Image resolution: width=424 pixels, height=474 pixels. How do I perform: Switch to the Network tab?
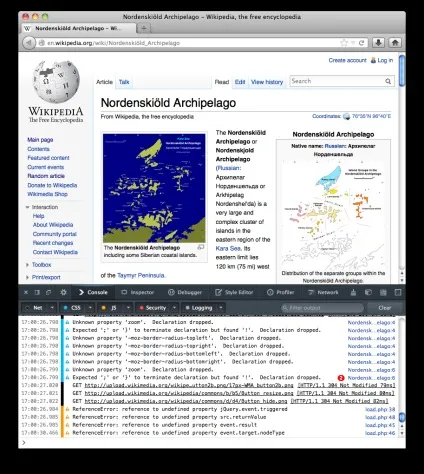[x=323, y=292]
